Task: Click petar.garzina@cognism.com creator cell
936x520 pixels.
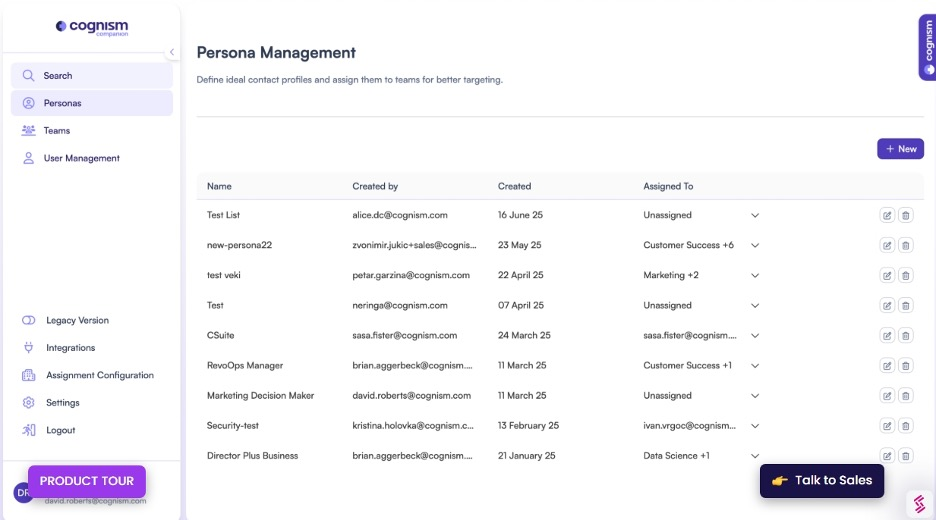Action: [x=411, y=275]
